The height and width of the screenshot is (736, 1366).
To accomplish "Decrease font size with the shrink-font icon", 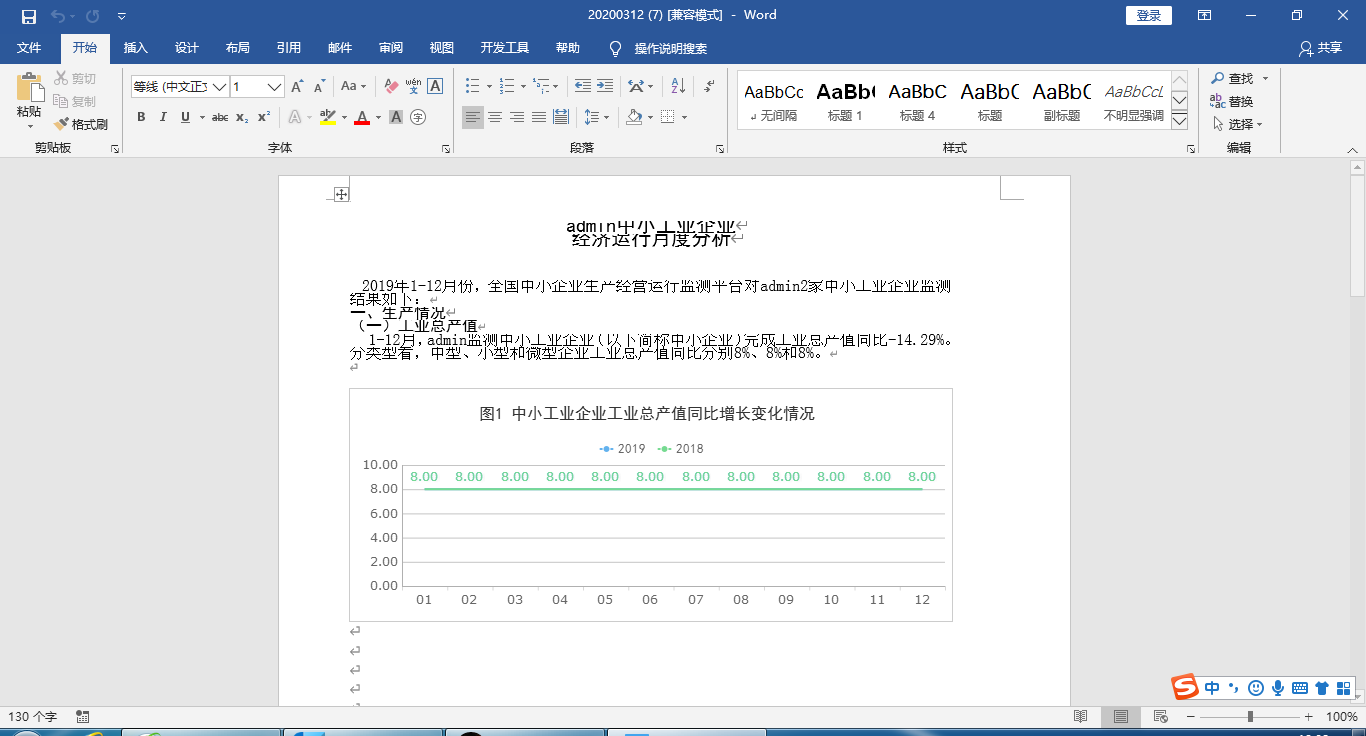I will coord(320,87).
